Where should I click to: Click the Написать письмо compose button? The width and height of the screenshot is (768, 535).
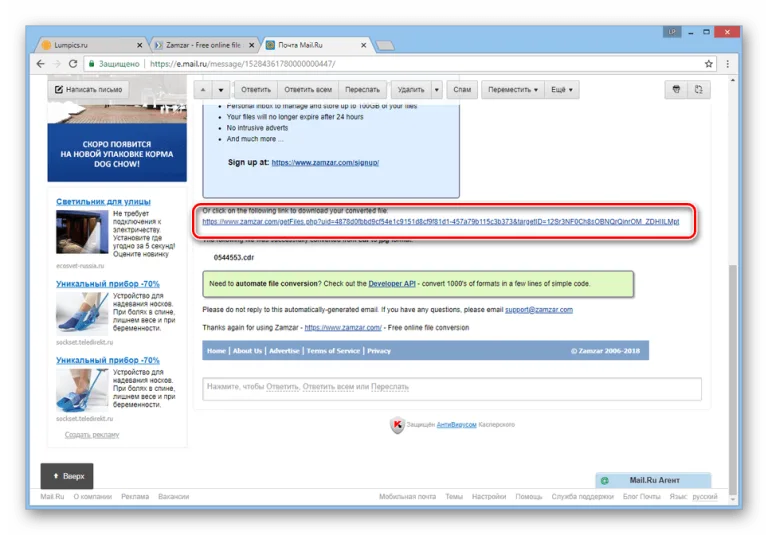(x=89, y=89)
